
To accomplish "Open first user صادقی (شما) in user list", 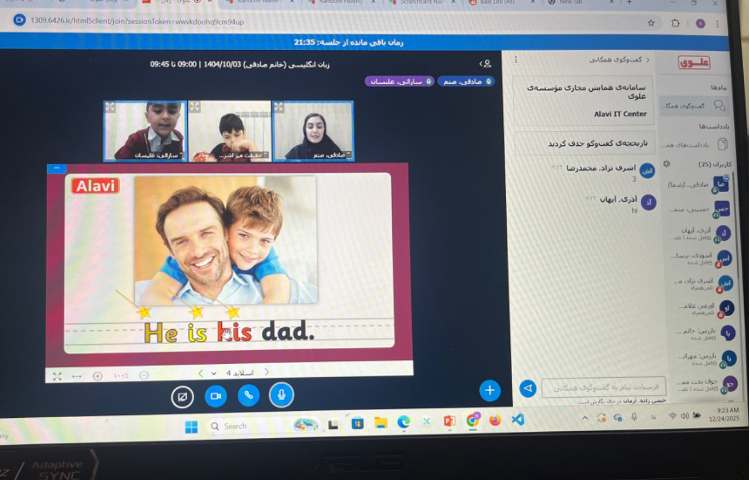I will click(x=698, y=185).
